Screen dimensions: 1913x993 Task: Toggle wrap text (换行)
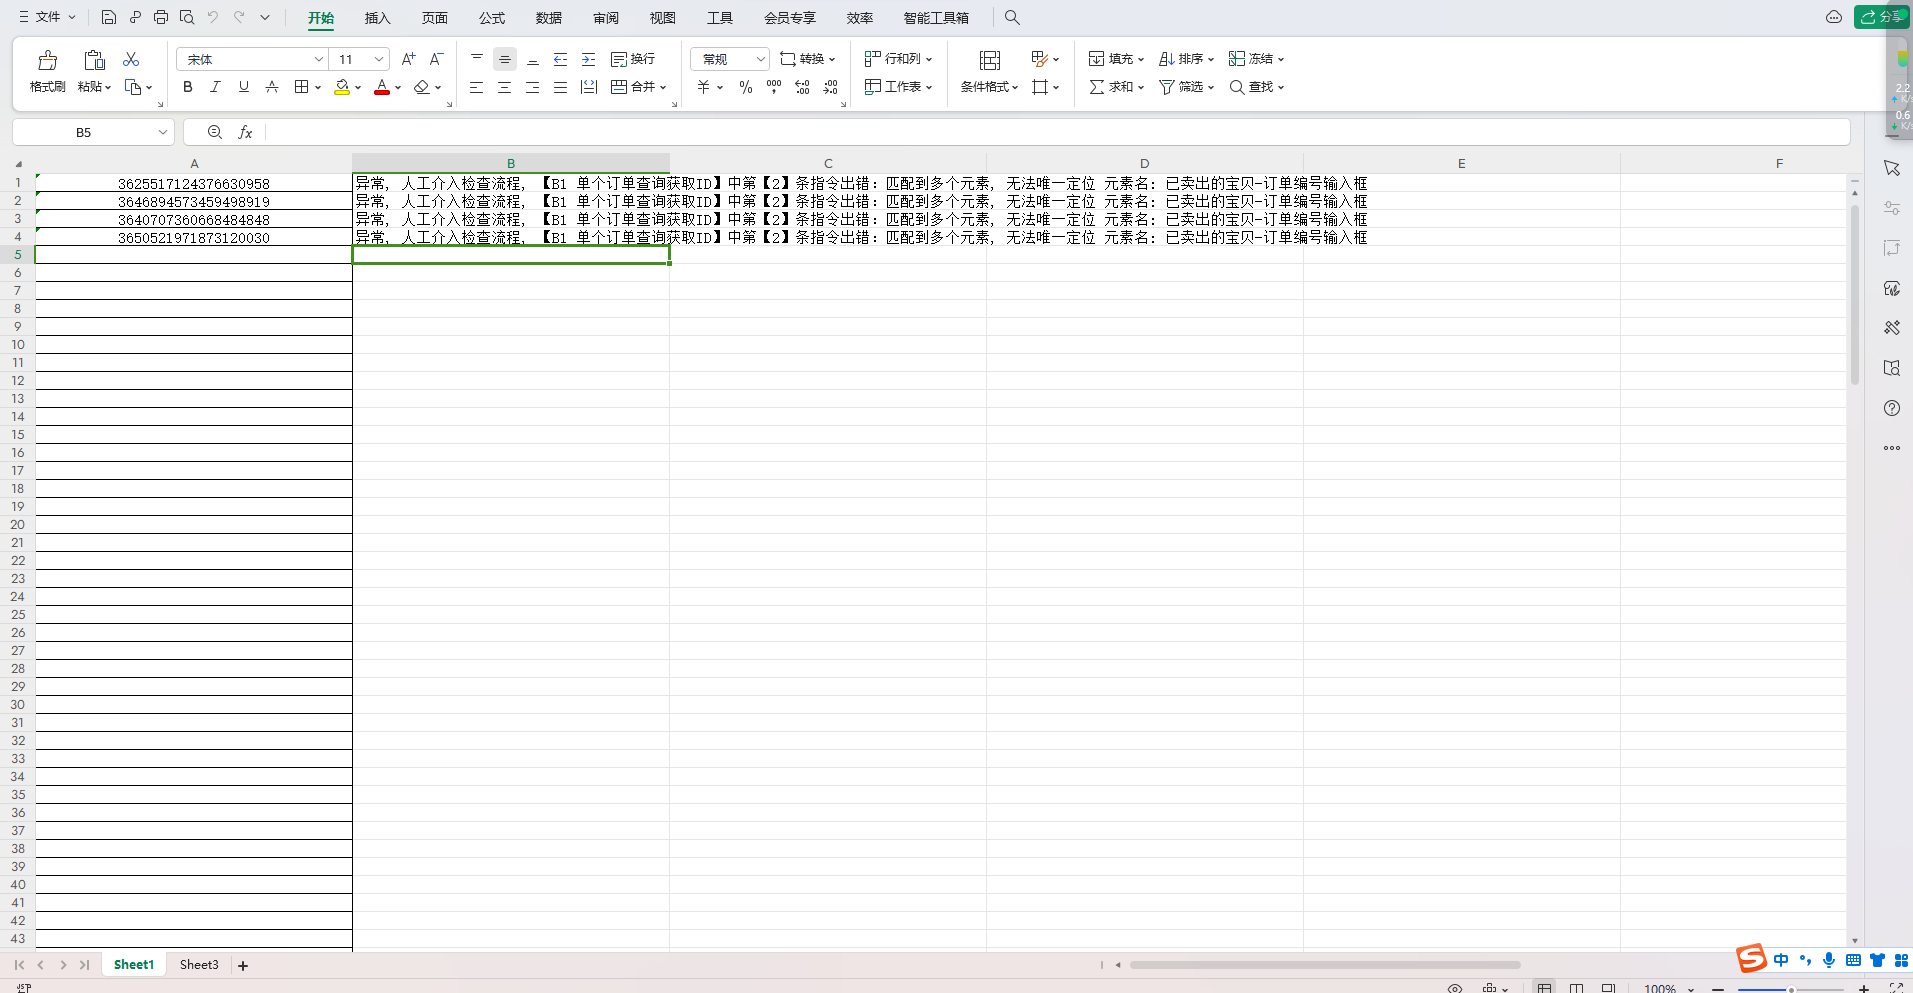pyautogui.click(x=633, y=60)
